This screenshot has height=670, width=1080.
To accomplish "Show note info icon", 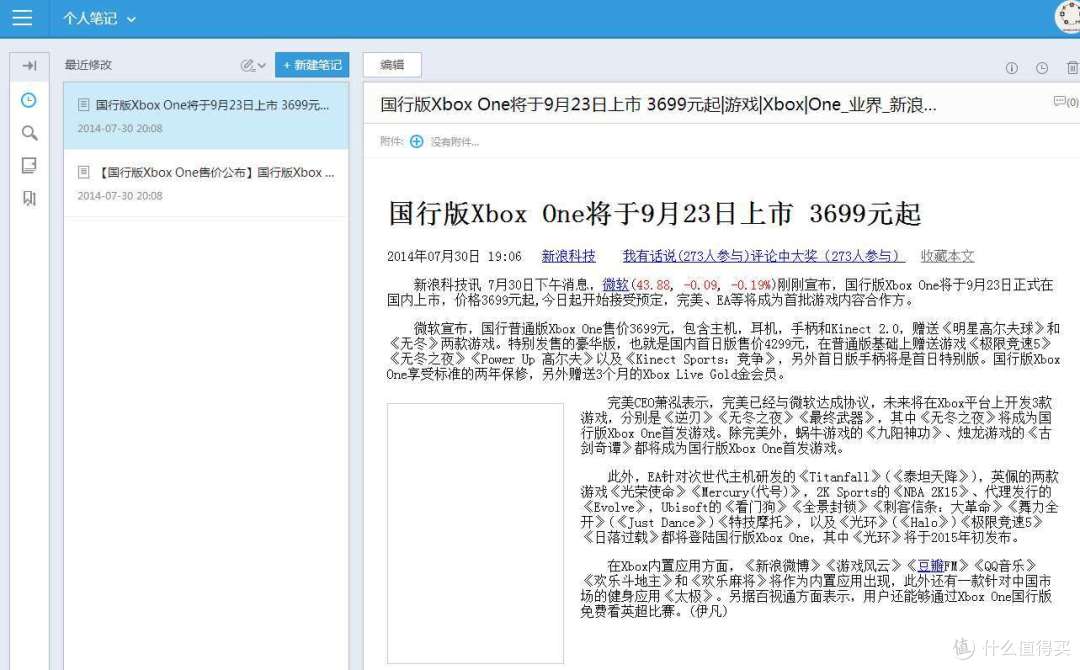I will coord(1011,67).
